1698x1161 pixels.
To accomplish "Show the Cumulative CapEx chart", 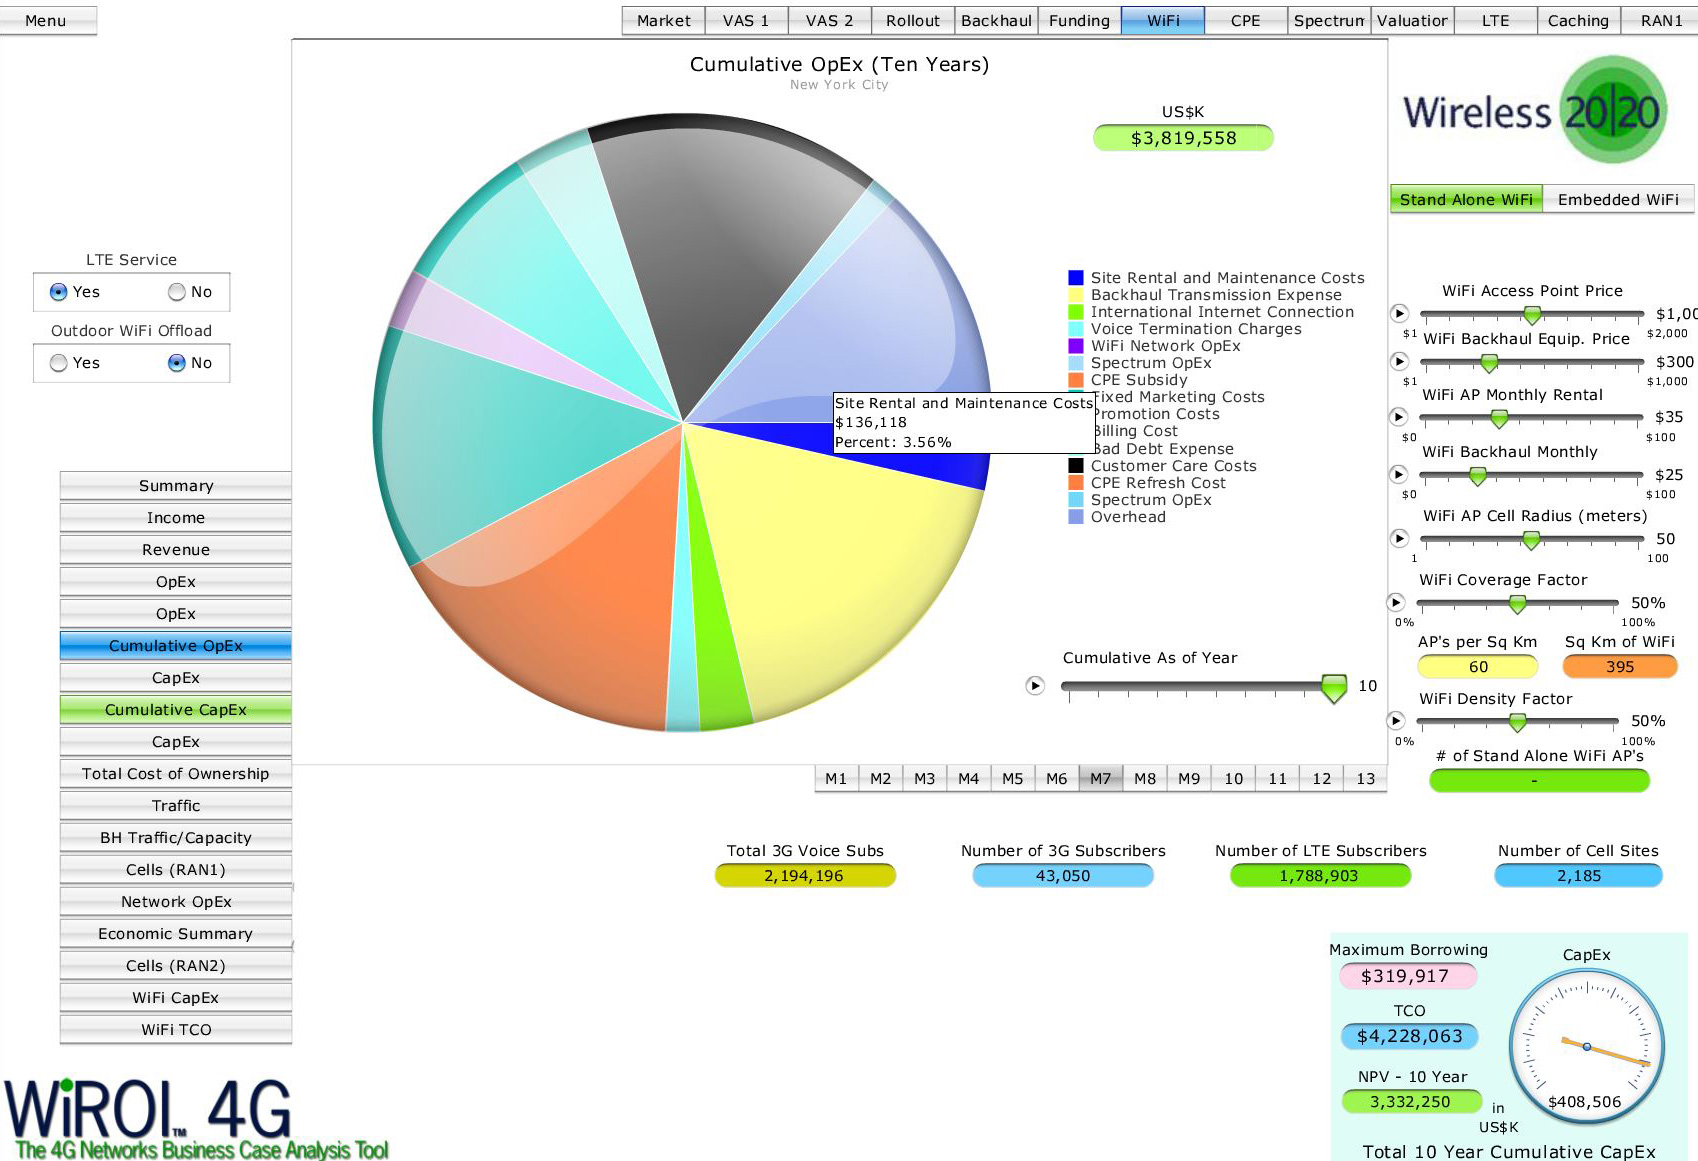I will [176, 710].
